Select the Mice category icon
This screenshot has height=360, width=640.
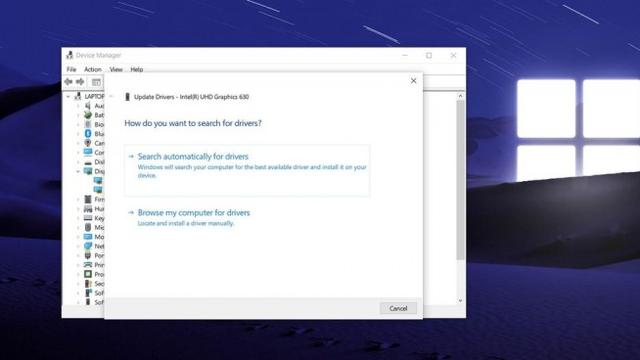click(88, 227)
